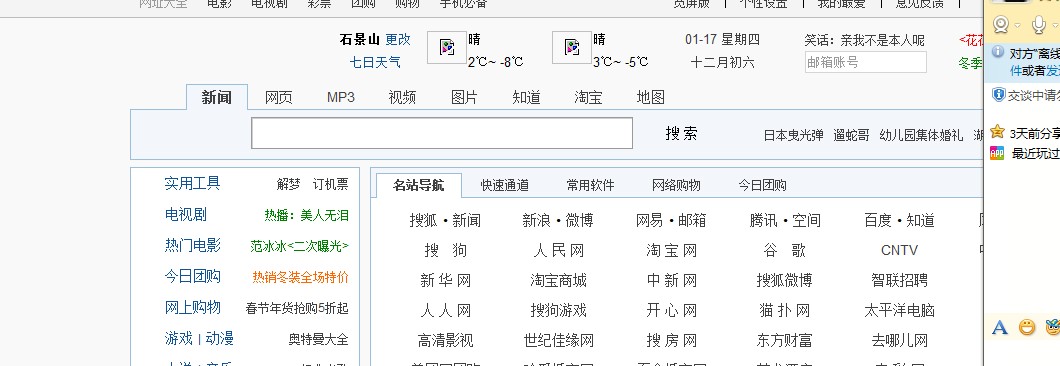Open the 图片 search tab
The image size is (1060, 366).
[464, 97]
